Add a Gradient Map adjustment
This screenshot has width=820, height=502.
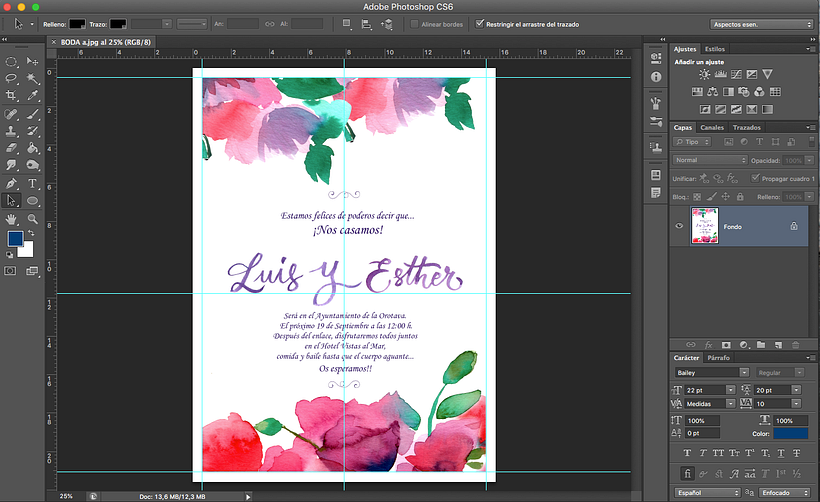point(767,109)
